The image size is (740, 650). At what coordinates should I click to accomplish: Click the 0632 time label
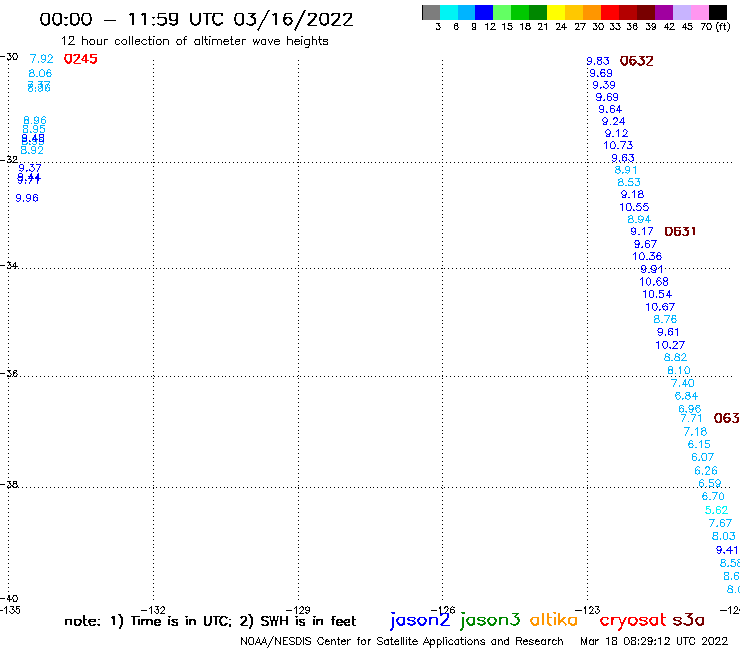[636, 61]
